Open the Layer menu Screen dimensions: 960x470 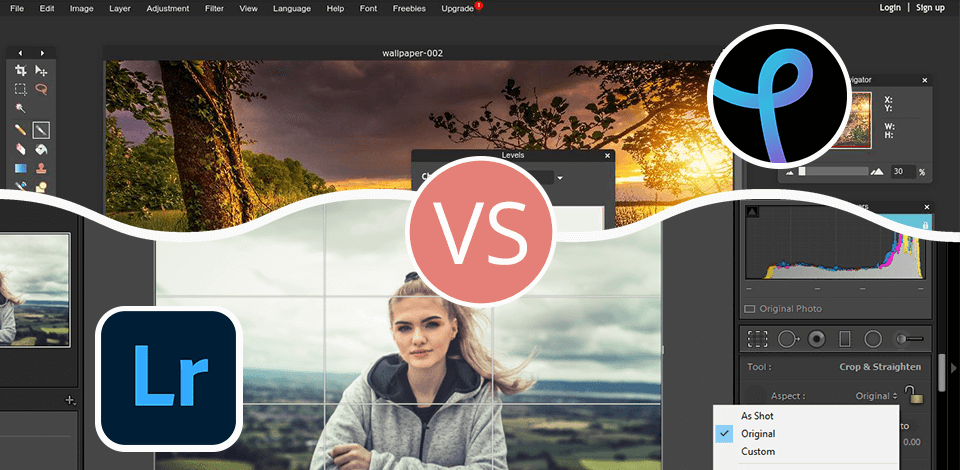[120, 9]
